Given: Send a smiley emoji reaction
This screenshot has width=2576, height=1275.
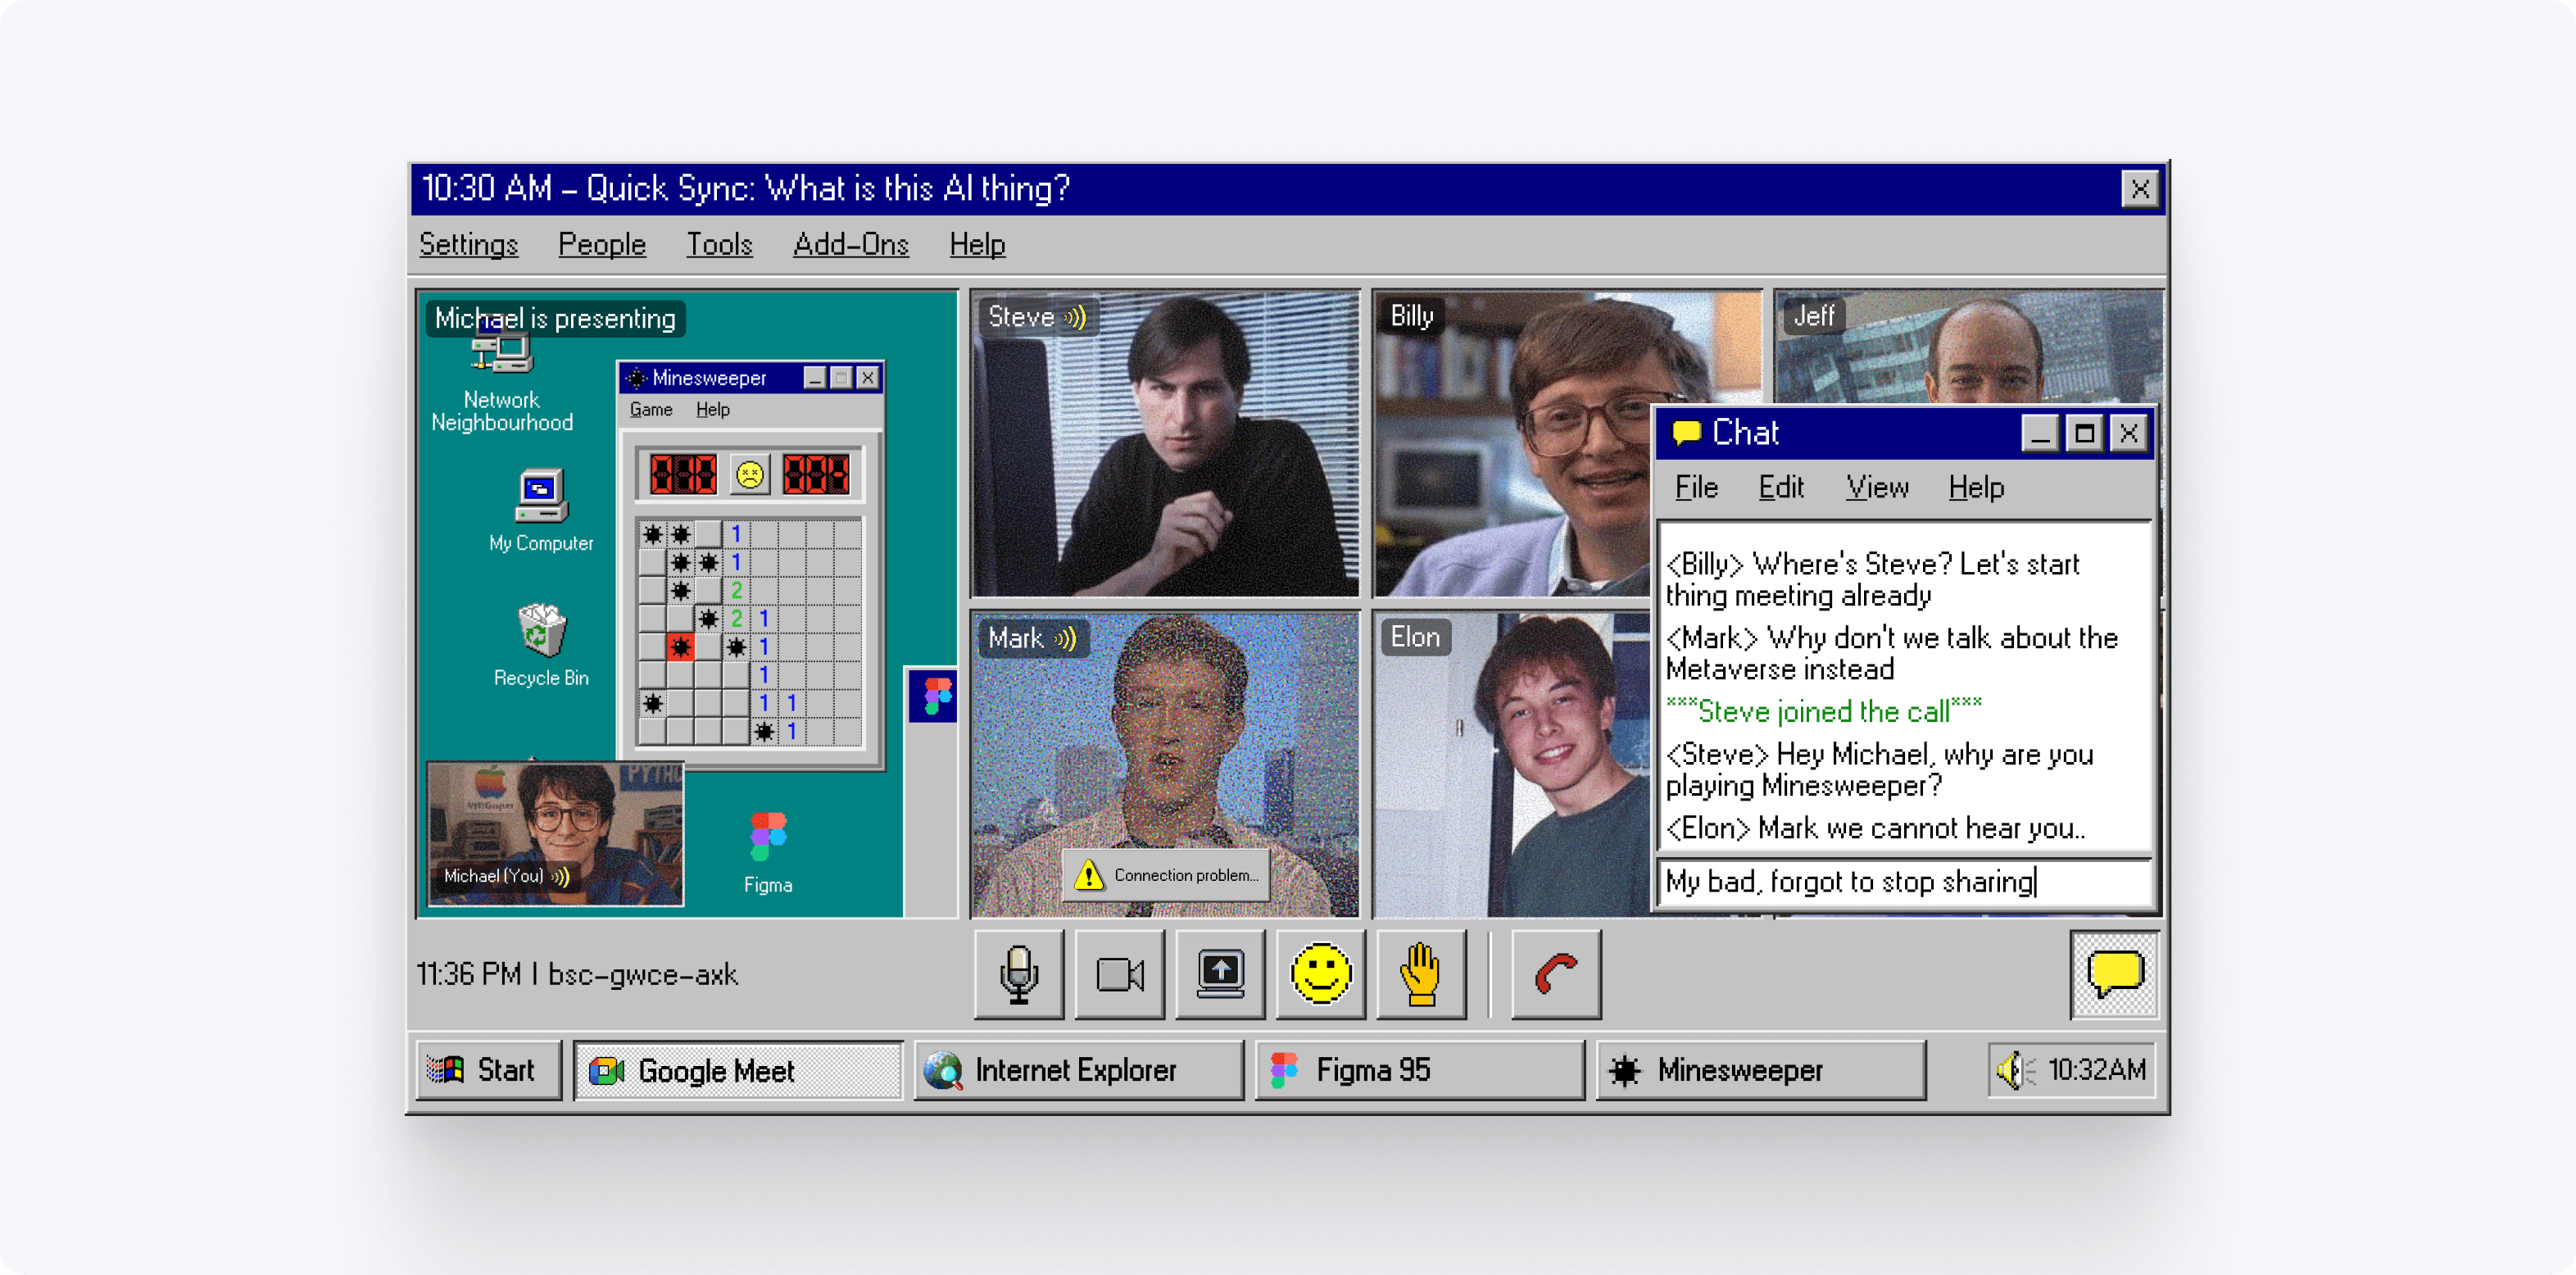Looking at the screenshot, I should click(1321, 974).
